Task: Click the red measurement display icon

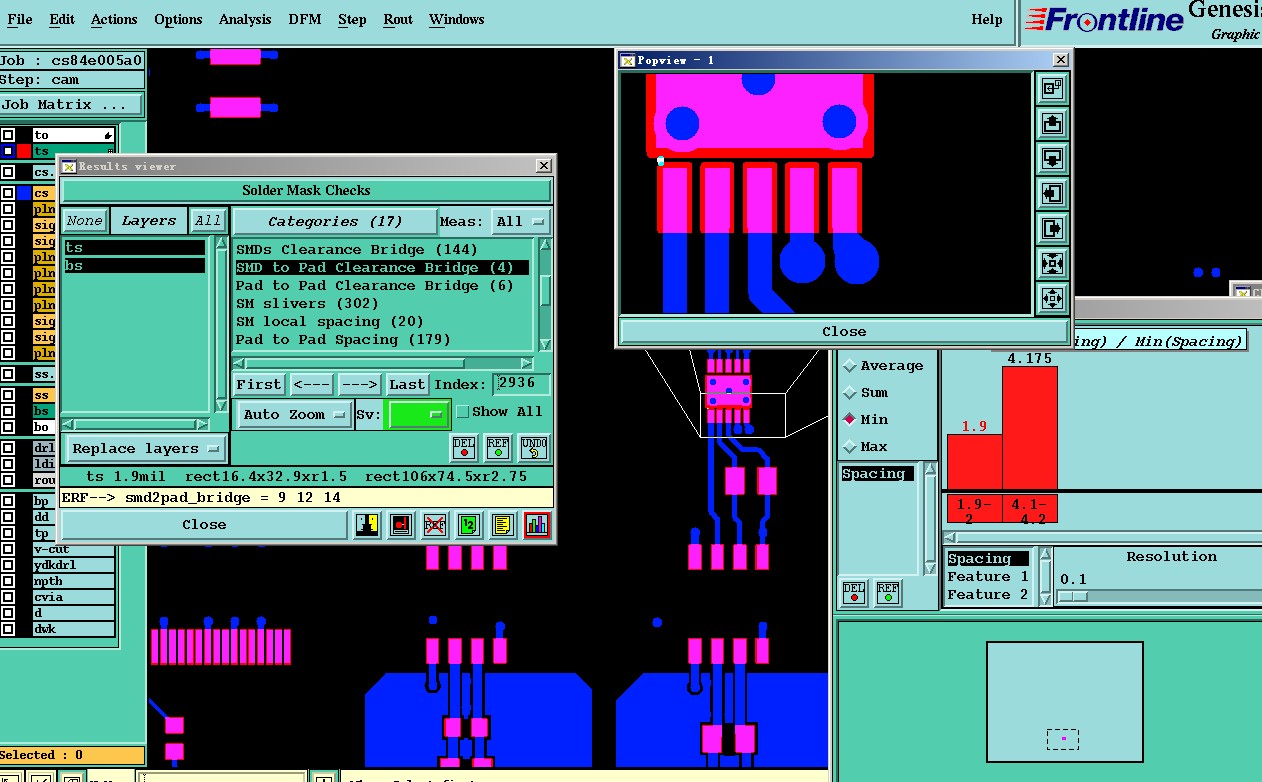Action: [401, 524]
